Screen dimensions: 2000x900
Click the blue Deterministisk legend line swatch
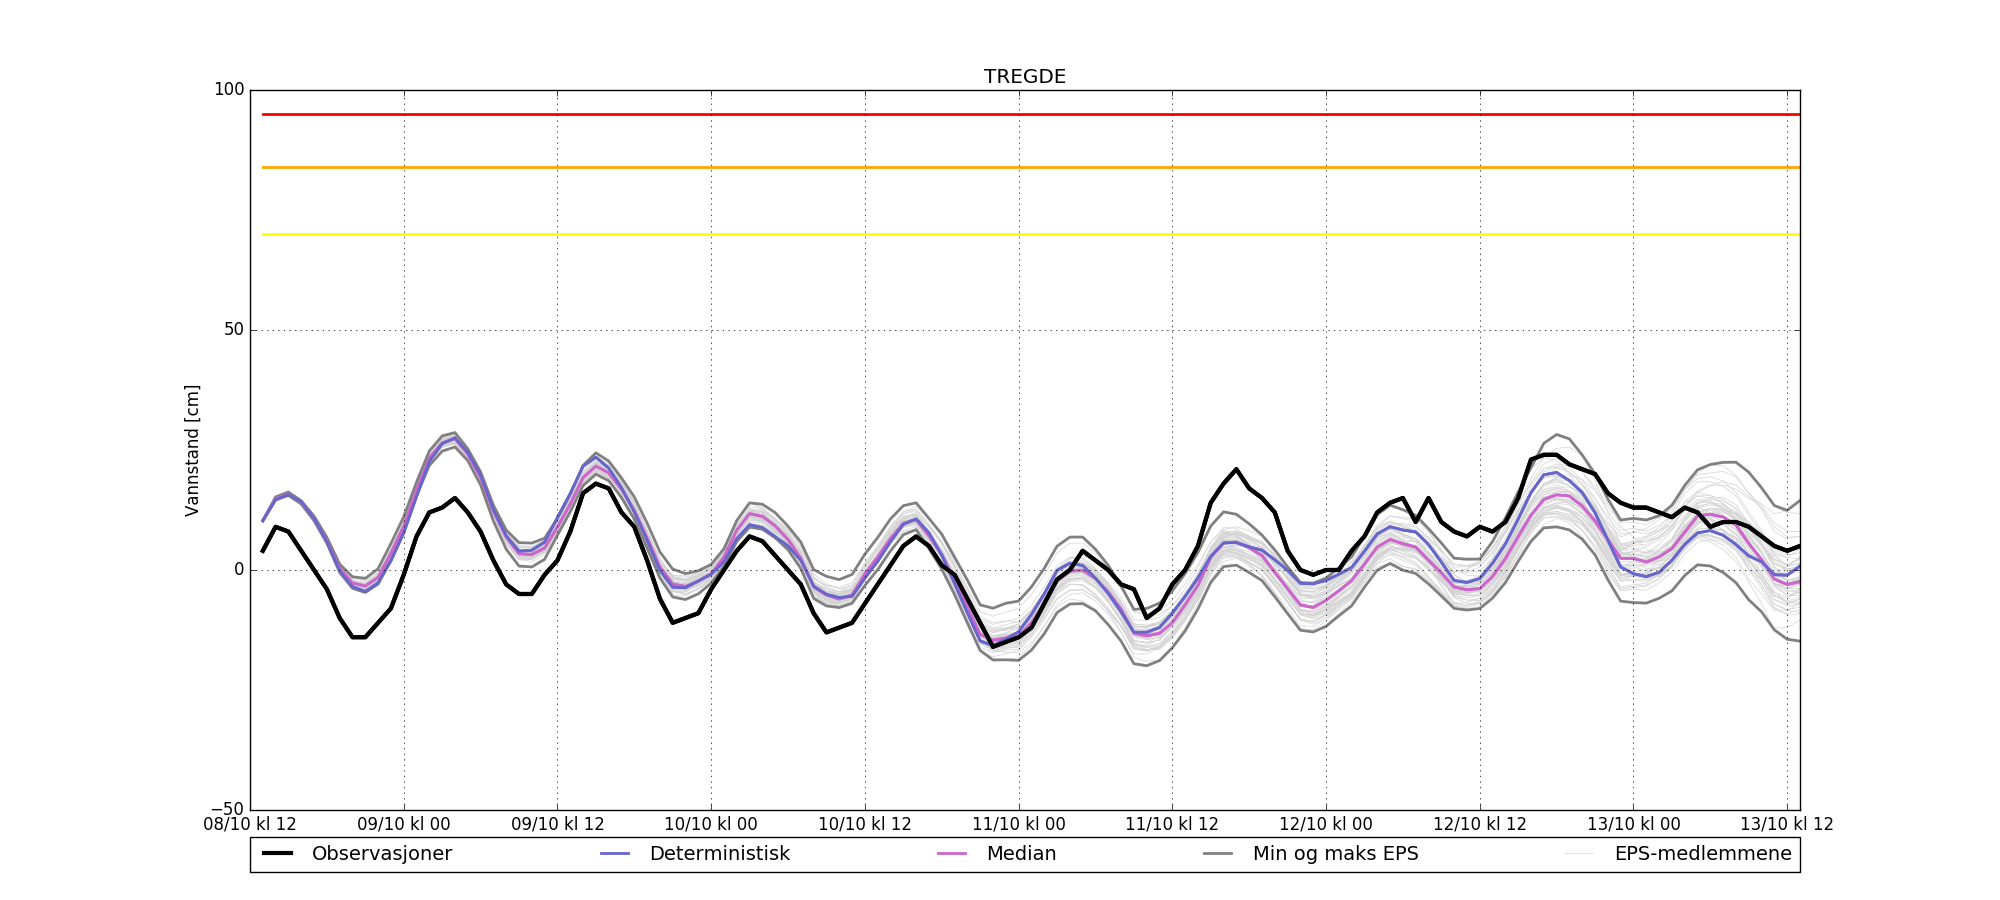pos(615,854)
